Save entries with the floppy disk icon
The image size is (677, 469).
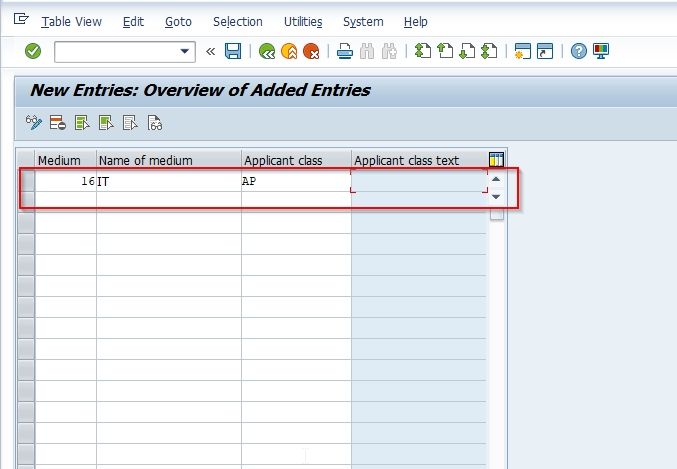click(x=233, y=51)
